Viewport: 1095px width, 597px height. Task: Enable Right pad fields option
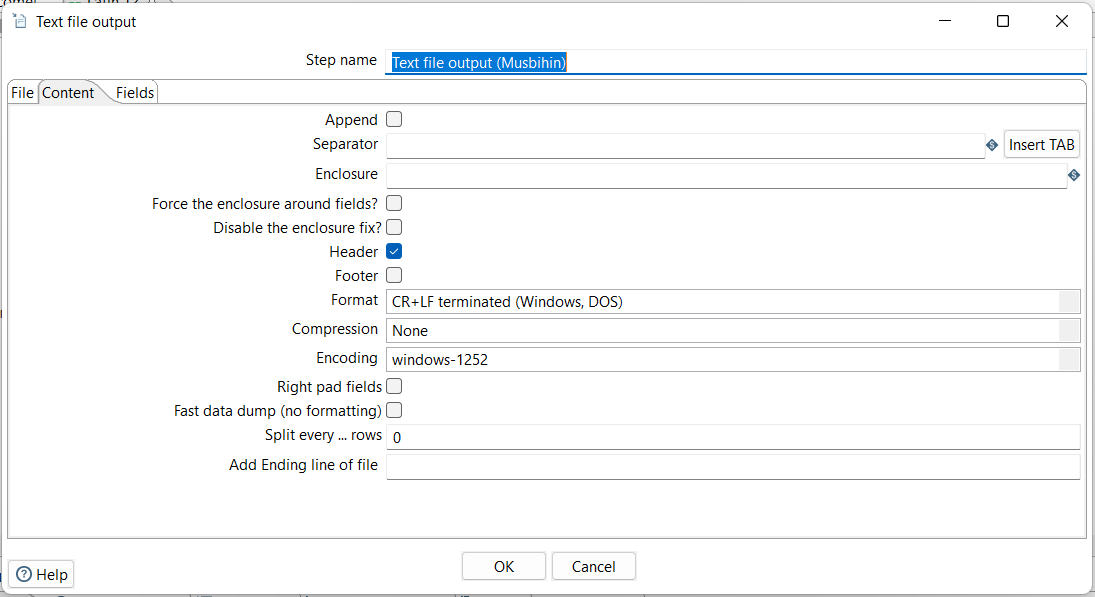tap(394, 386)
